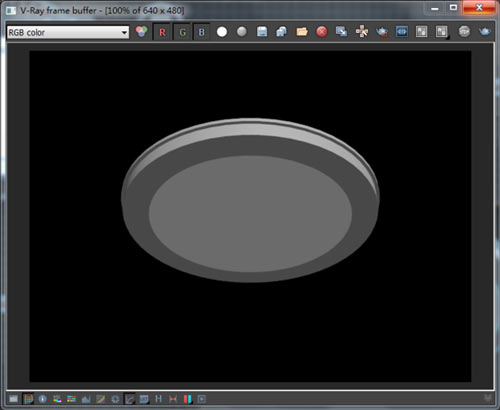Screen dimensions: 500x410
Task: Render last with rightmost teapot icon
Action: point(484,32)
